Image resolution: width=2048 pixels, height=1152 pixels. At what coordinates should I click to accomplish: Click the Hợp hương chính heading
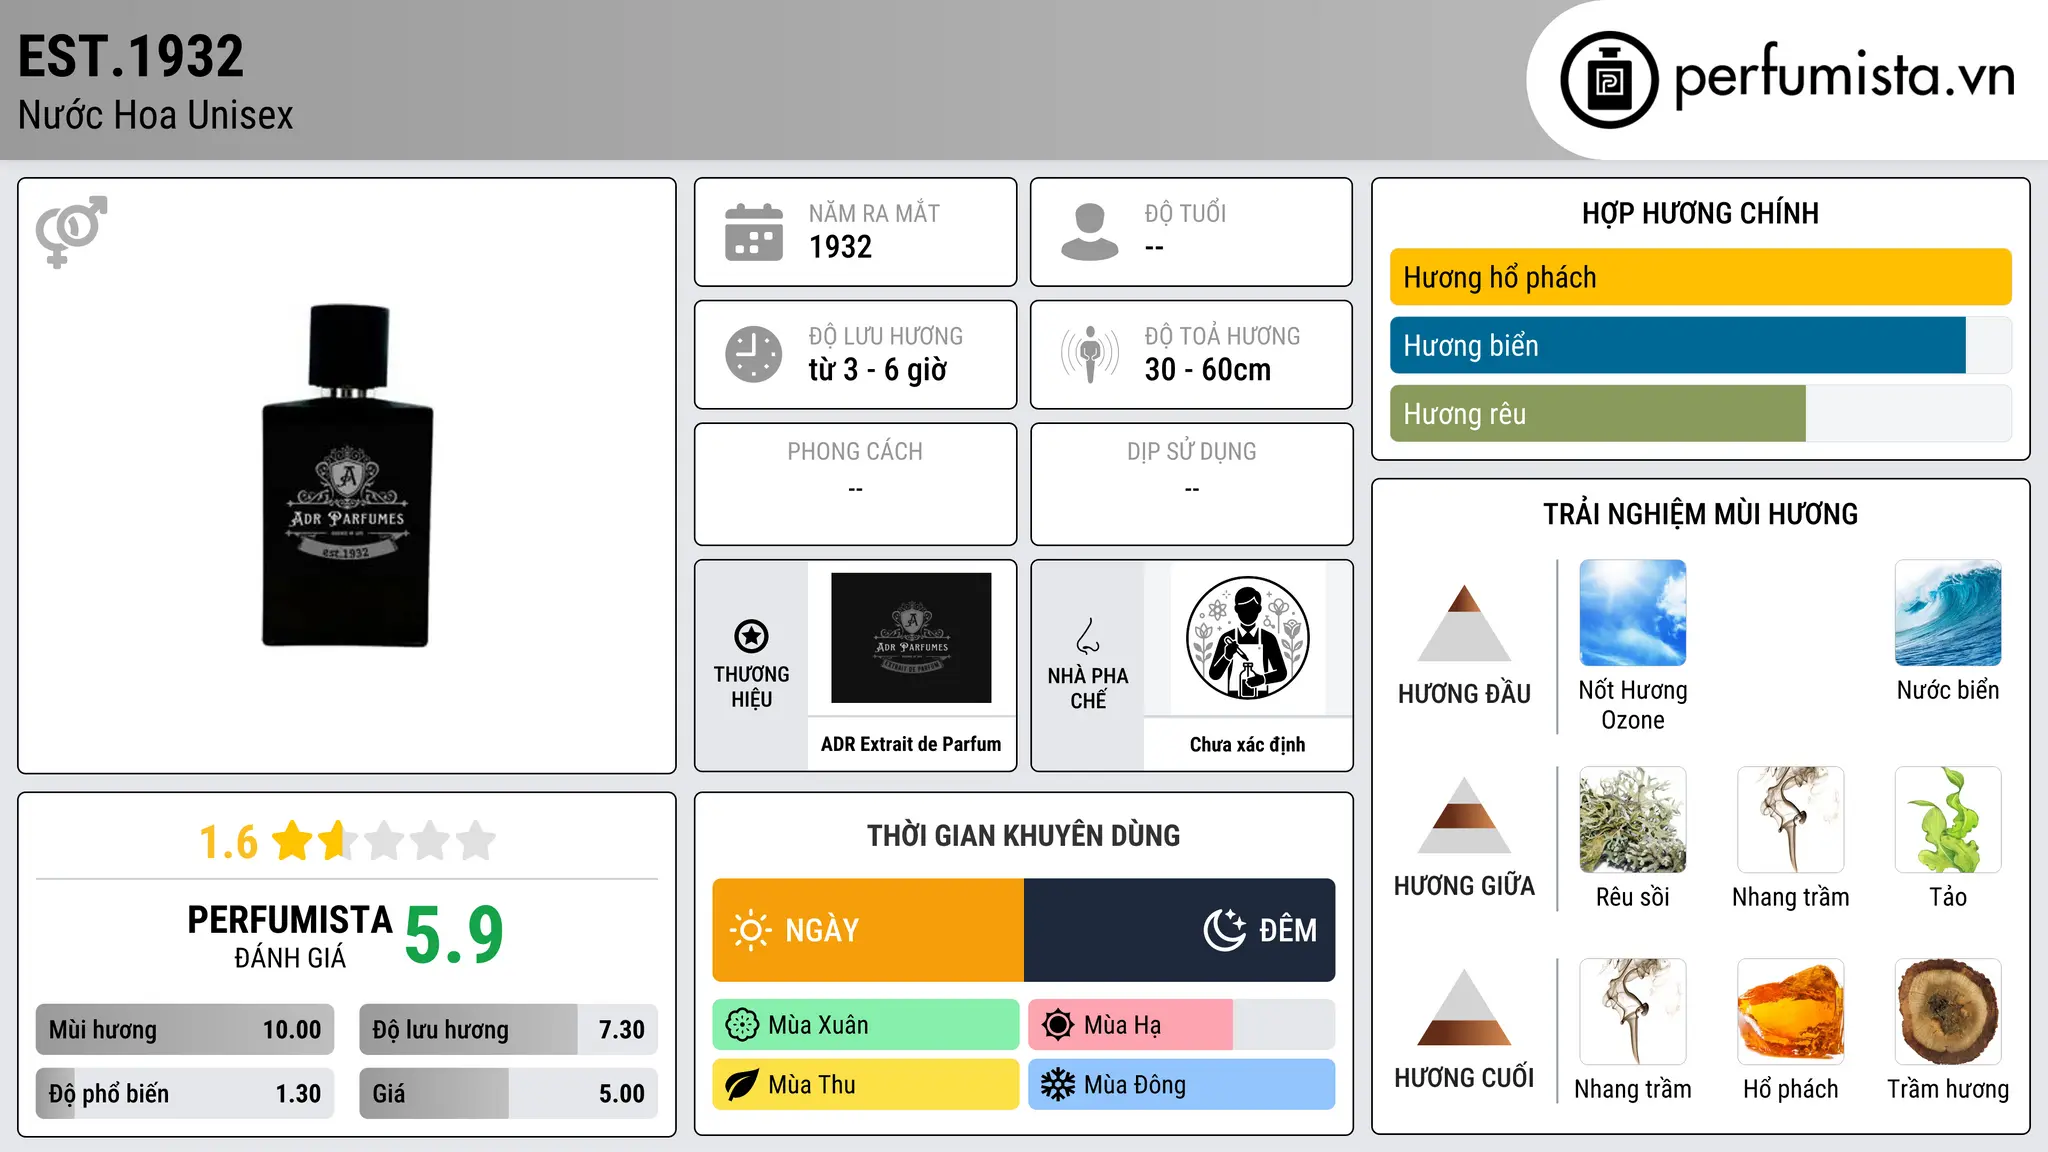[1700, 213]
